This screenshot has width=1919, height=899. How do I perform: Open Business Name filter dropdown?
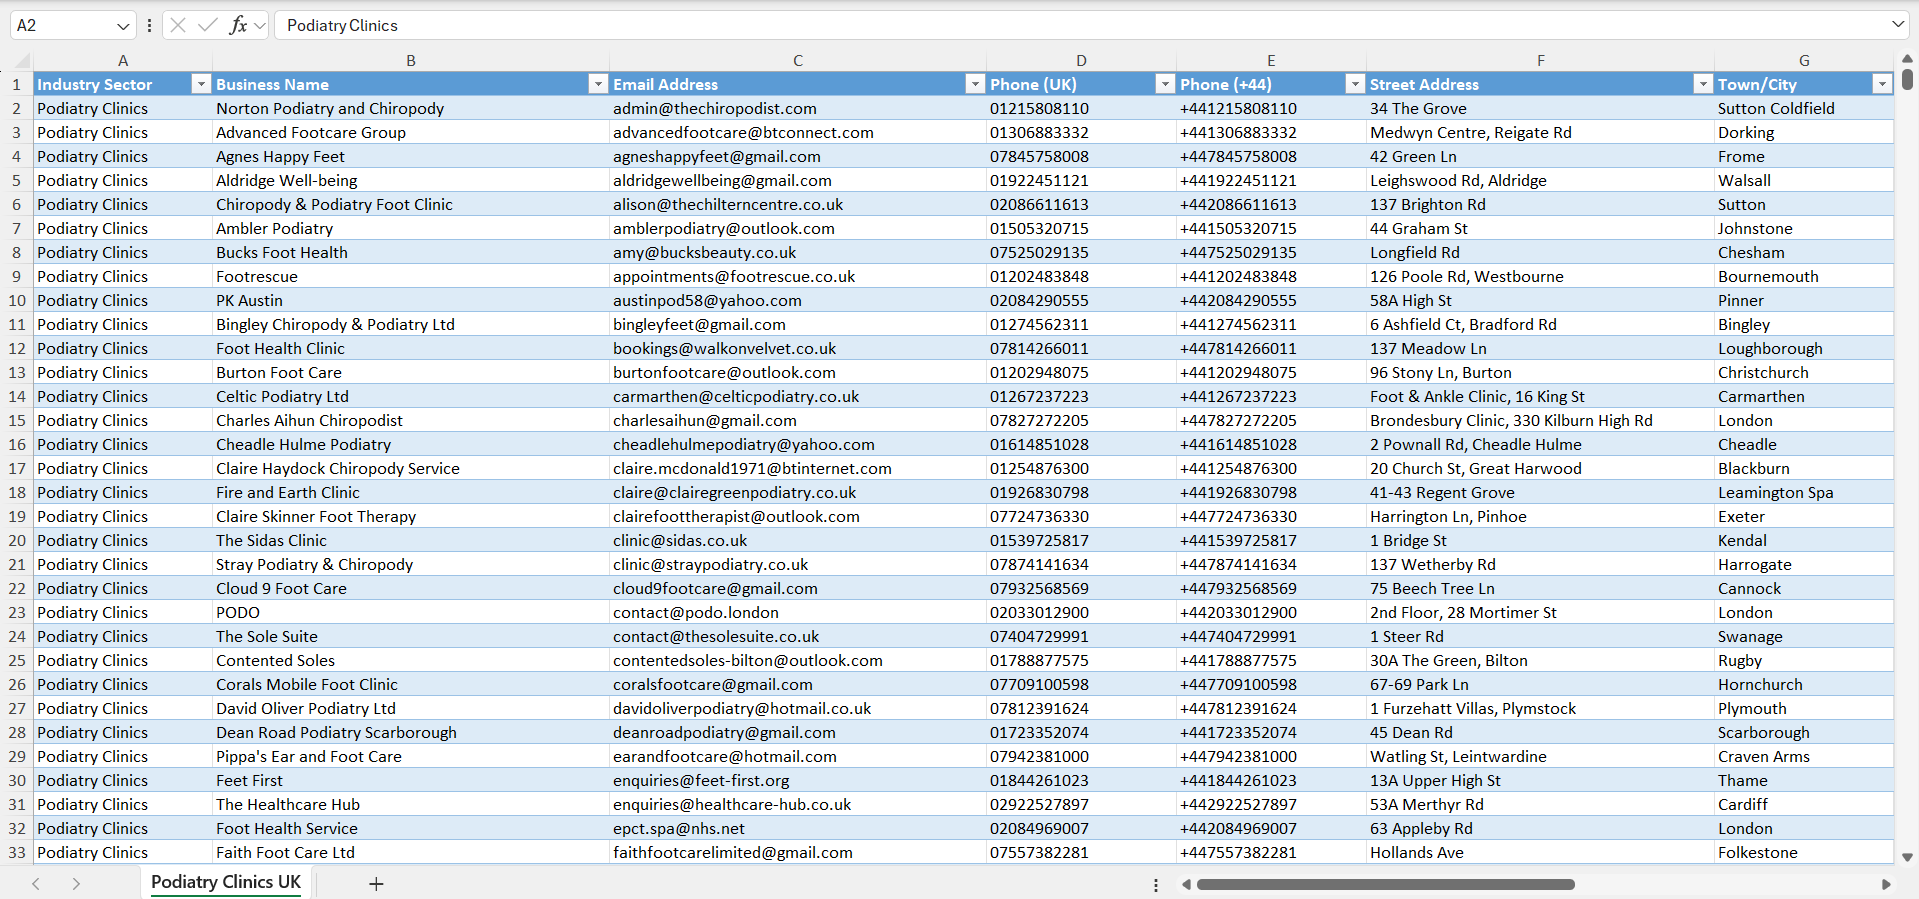pyautogui.click(x=598, y=84)
